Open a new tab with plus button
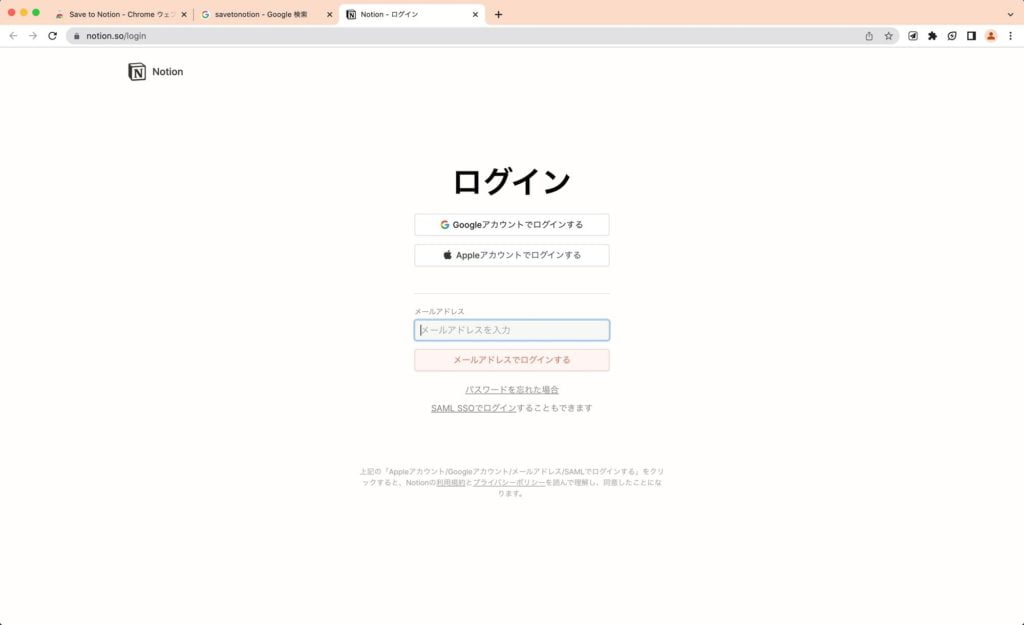Image resolution: width=1024 pixels, height=625 pixels. click(x=499, y=15)
